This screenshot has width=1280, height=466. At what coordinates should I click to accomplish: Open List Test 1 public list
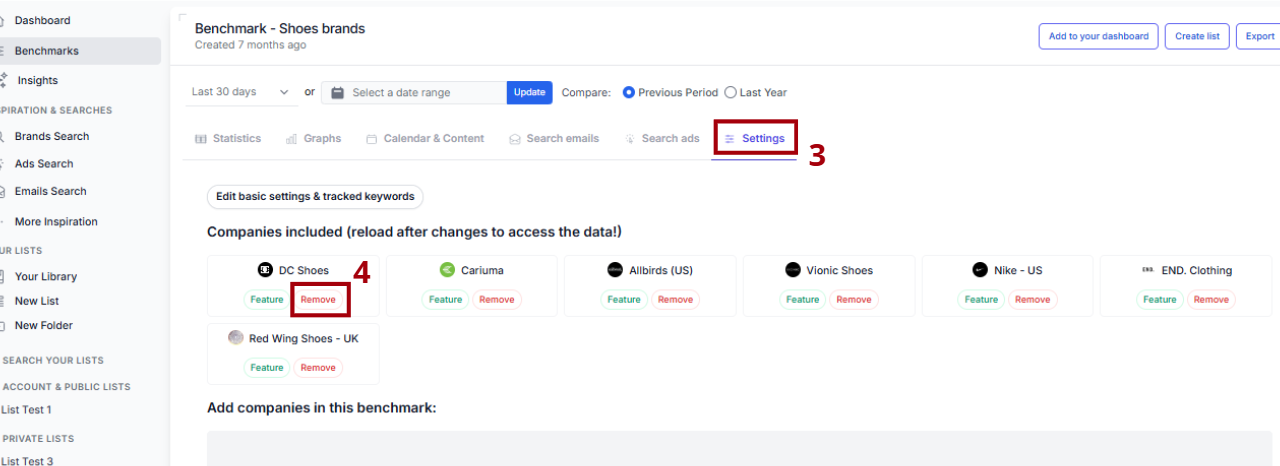(27, 409)
